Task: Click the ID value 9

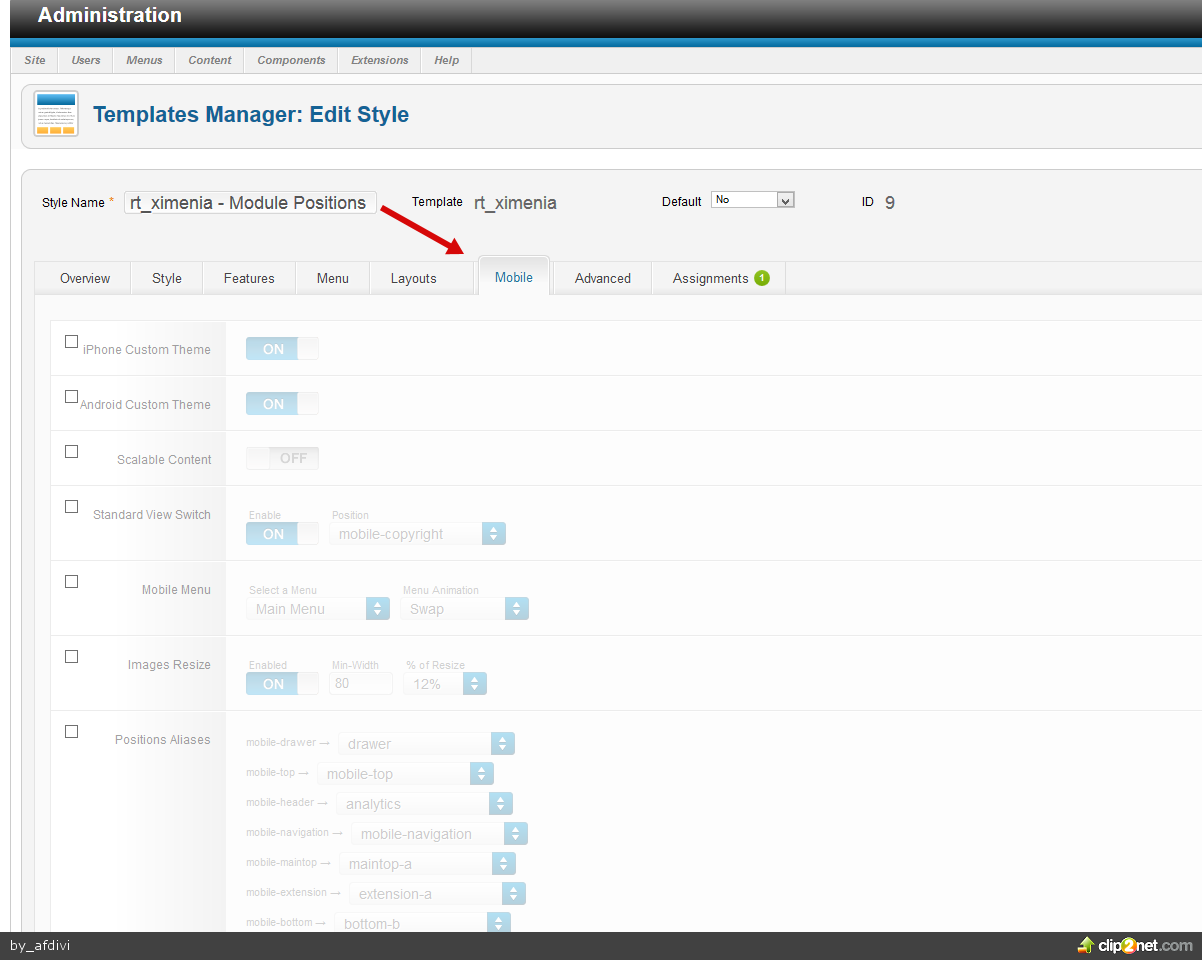Action: [890, 202]
